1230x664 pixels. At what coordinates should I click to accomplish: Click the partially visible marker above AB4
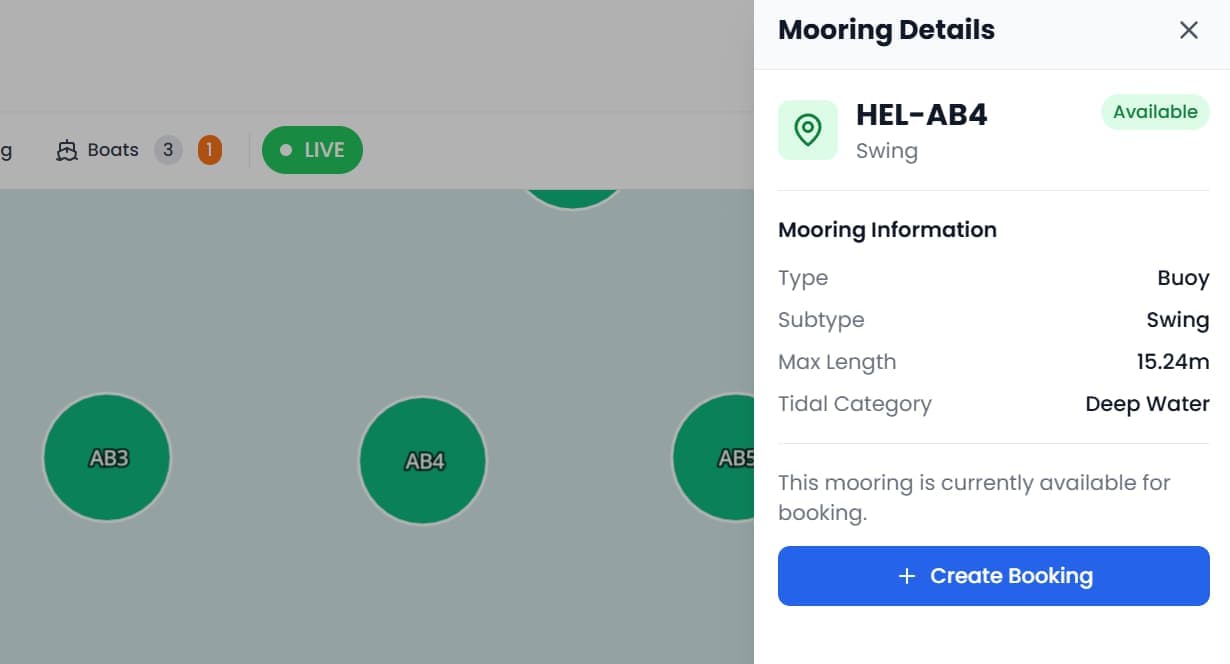point(572,197)
